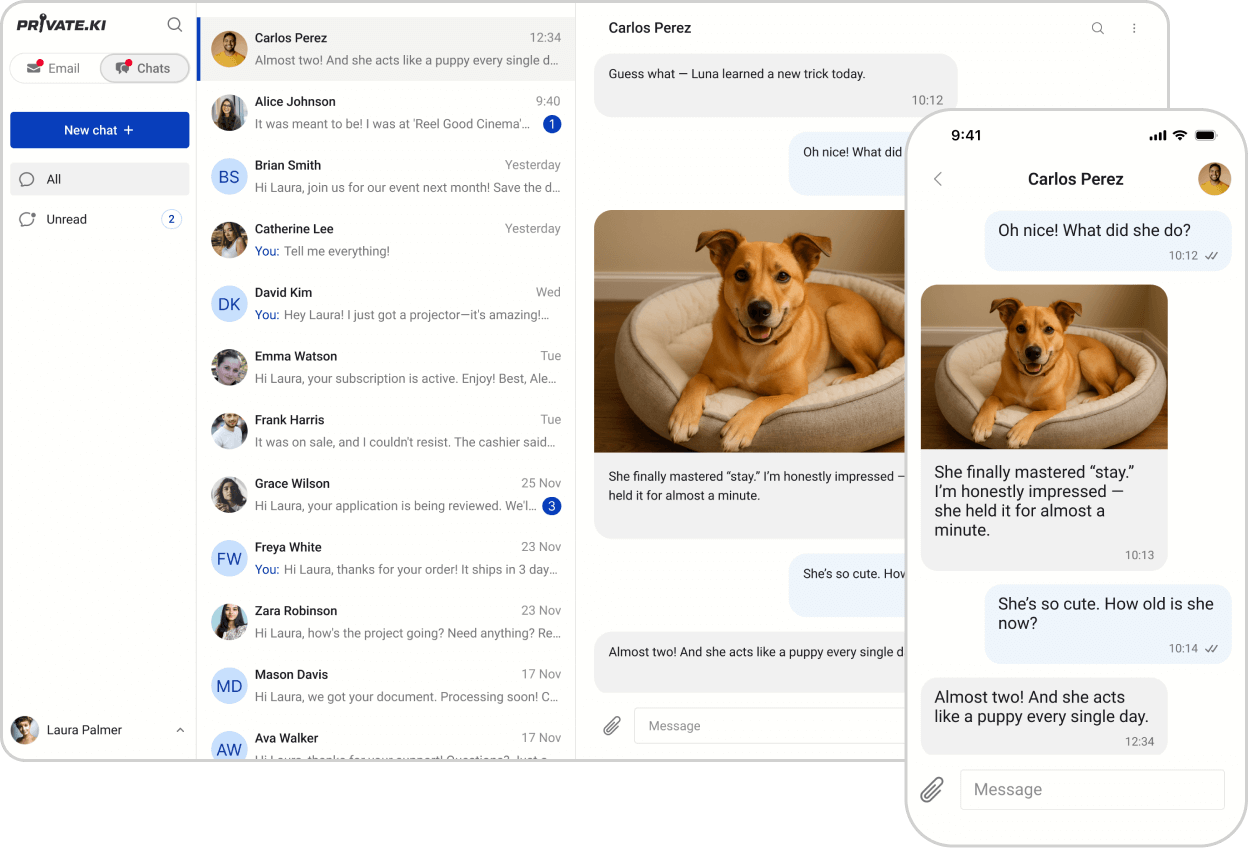Switch to the Email tab
Screen dimensions: 1248x848
[57, 68]
